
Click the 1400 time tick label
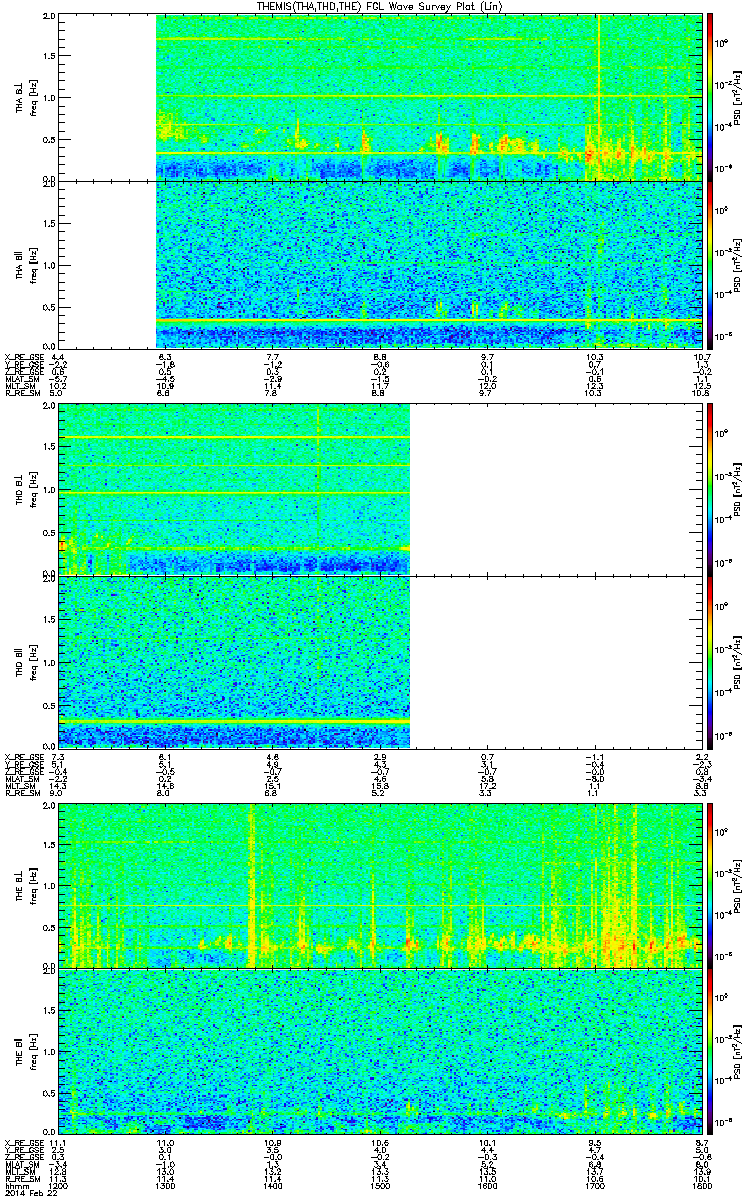pos(272,1186)
